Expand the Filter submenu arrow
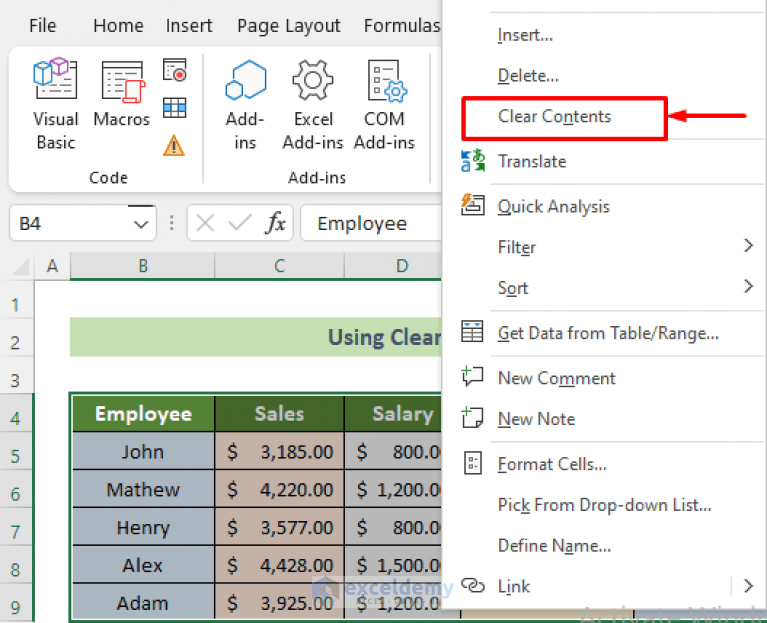Viewport: 767px width, 623px height. (x=748, y=245)
